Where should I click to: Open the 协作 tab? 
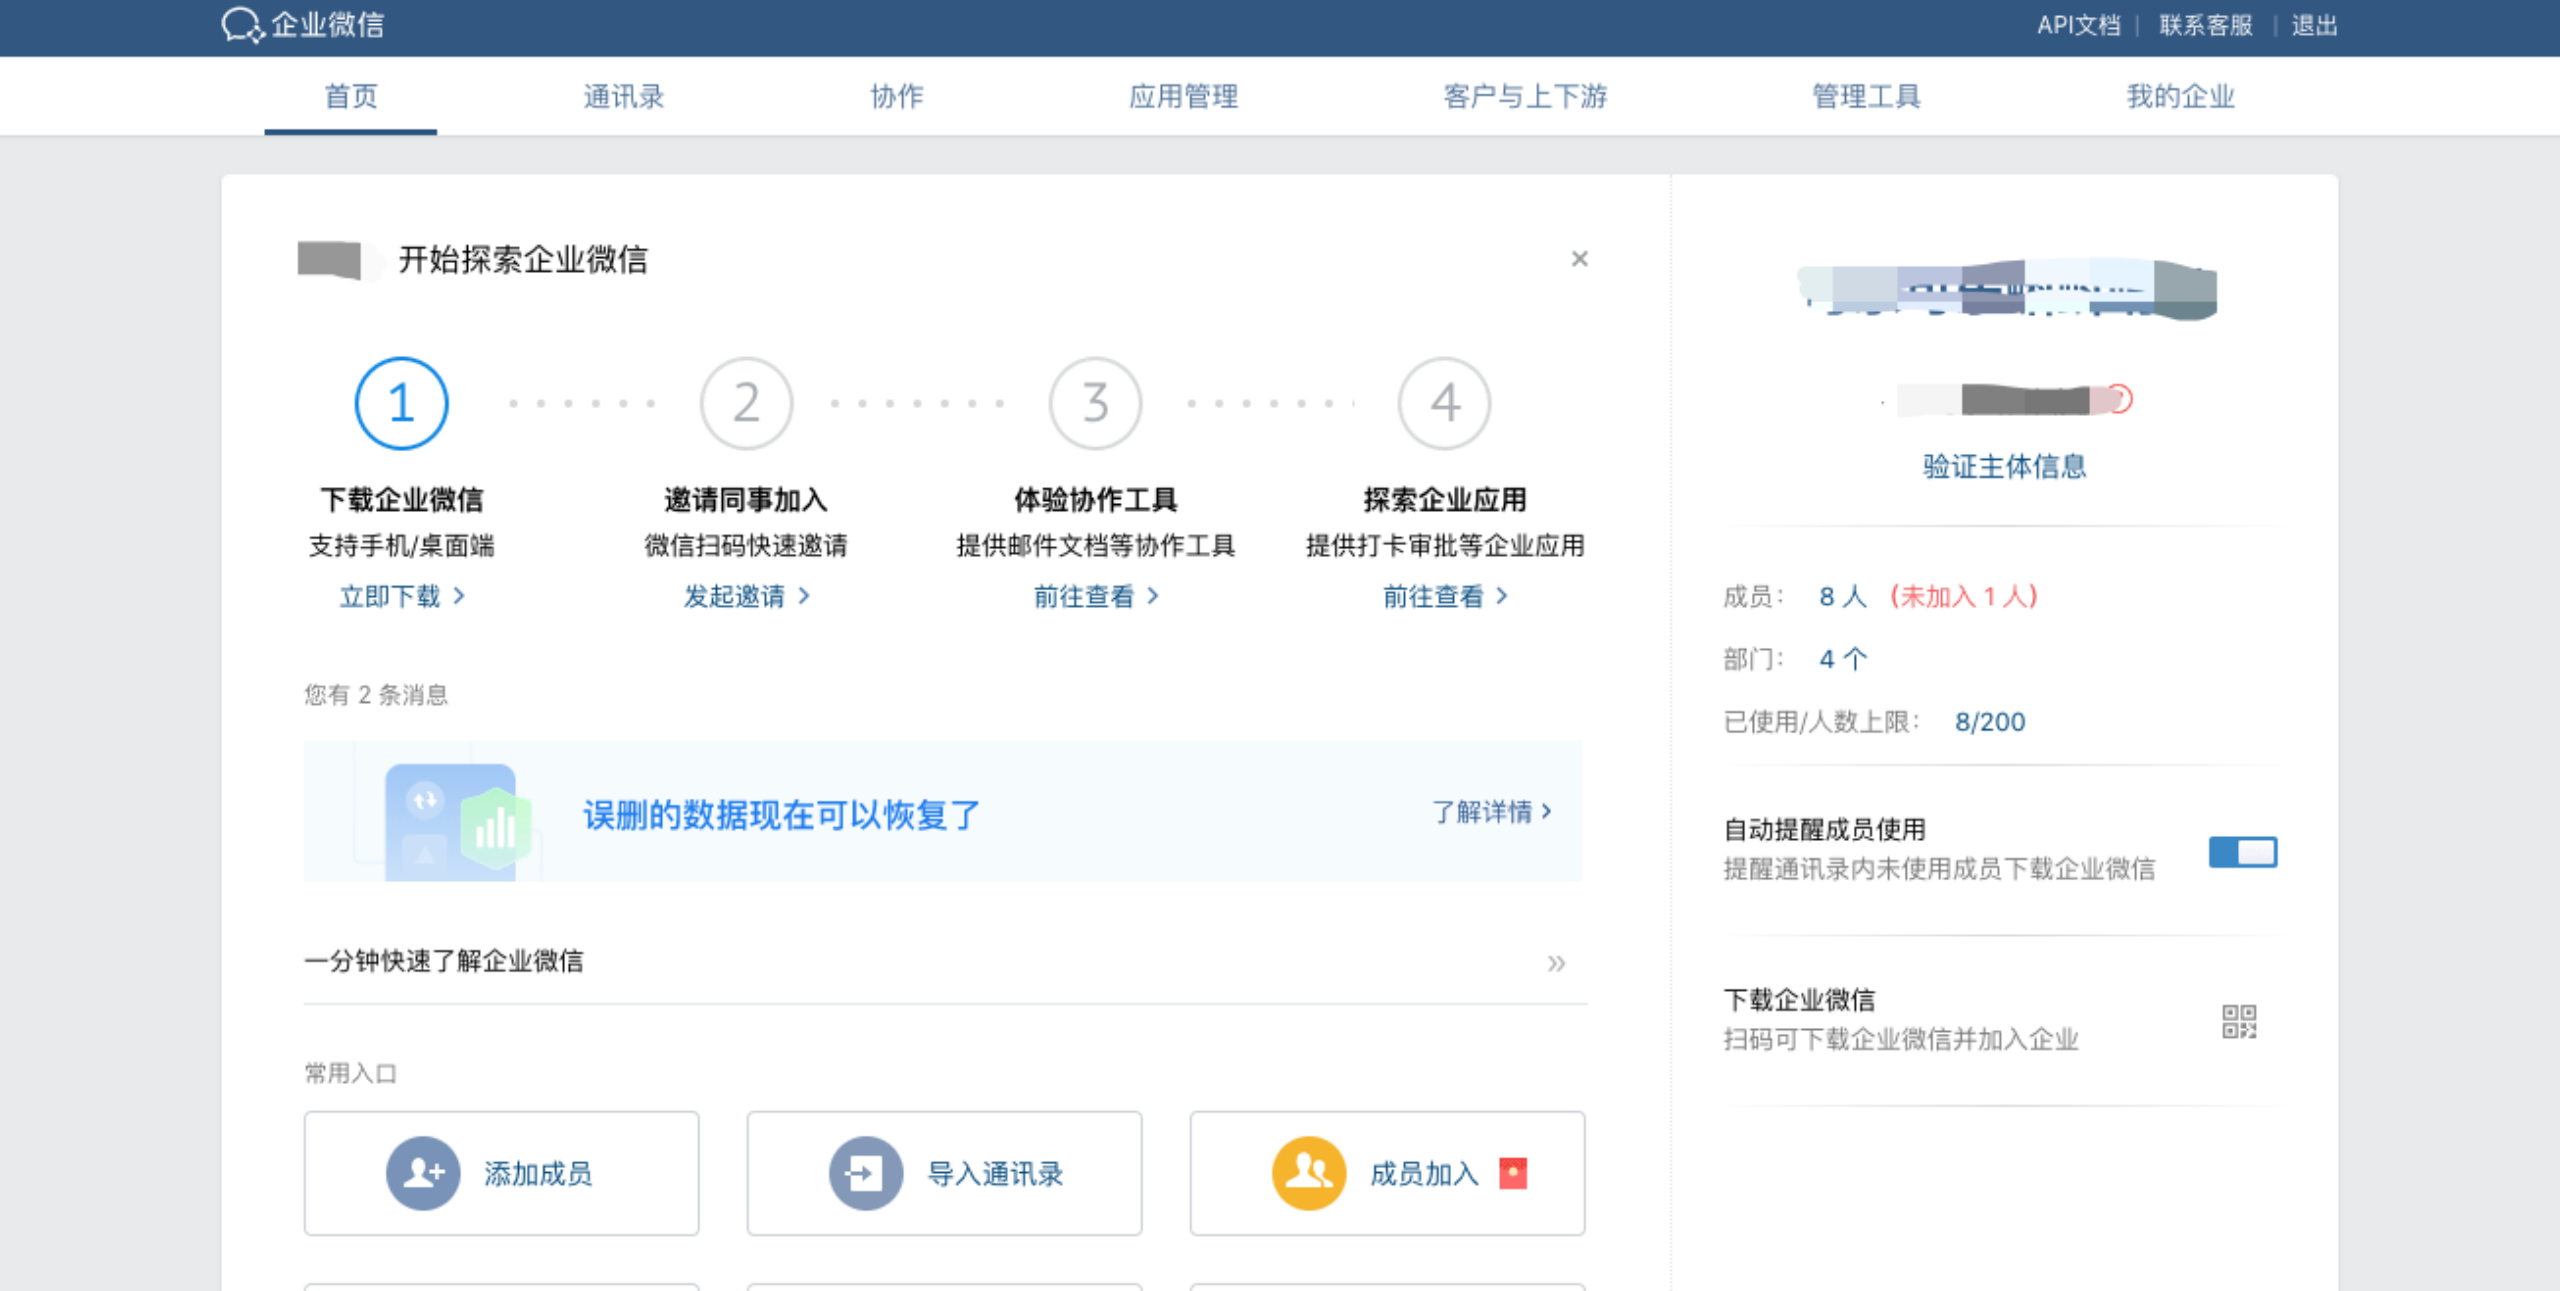pos(897,96)
